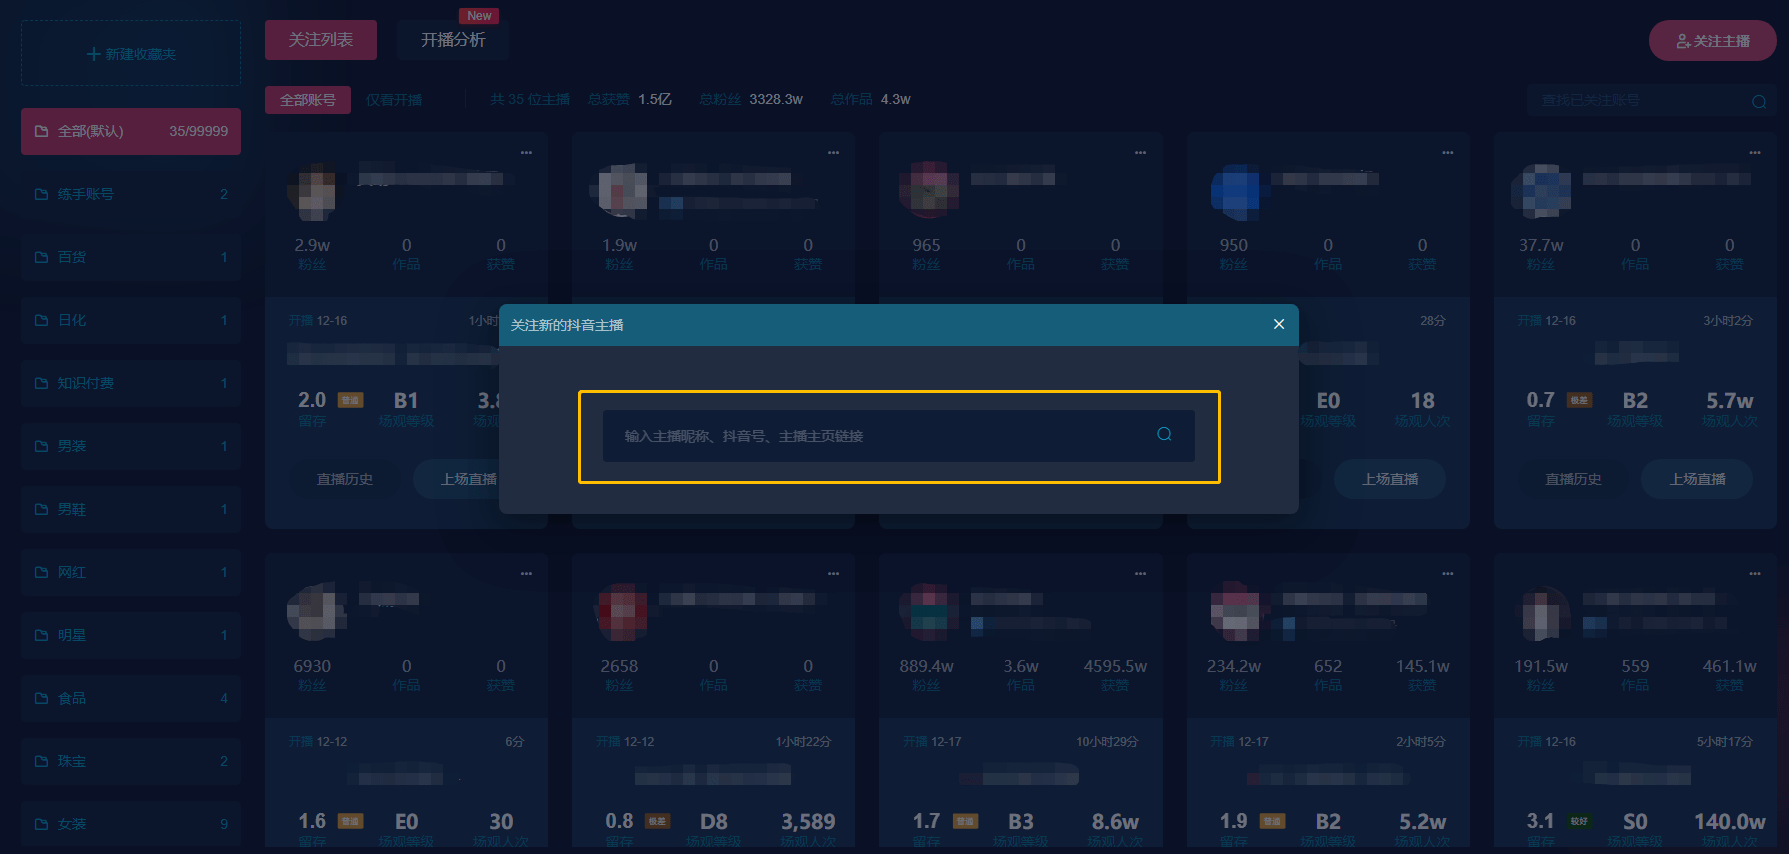Open the 练手账号 folder

(131, 194)
